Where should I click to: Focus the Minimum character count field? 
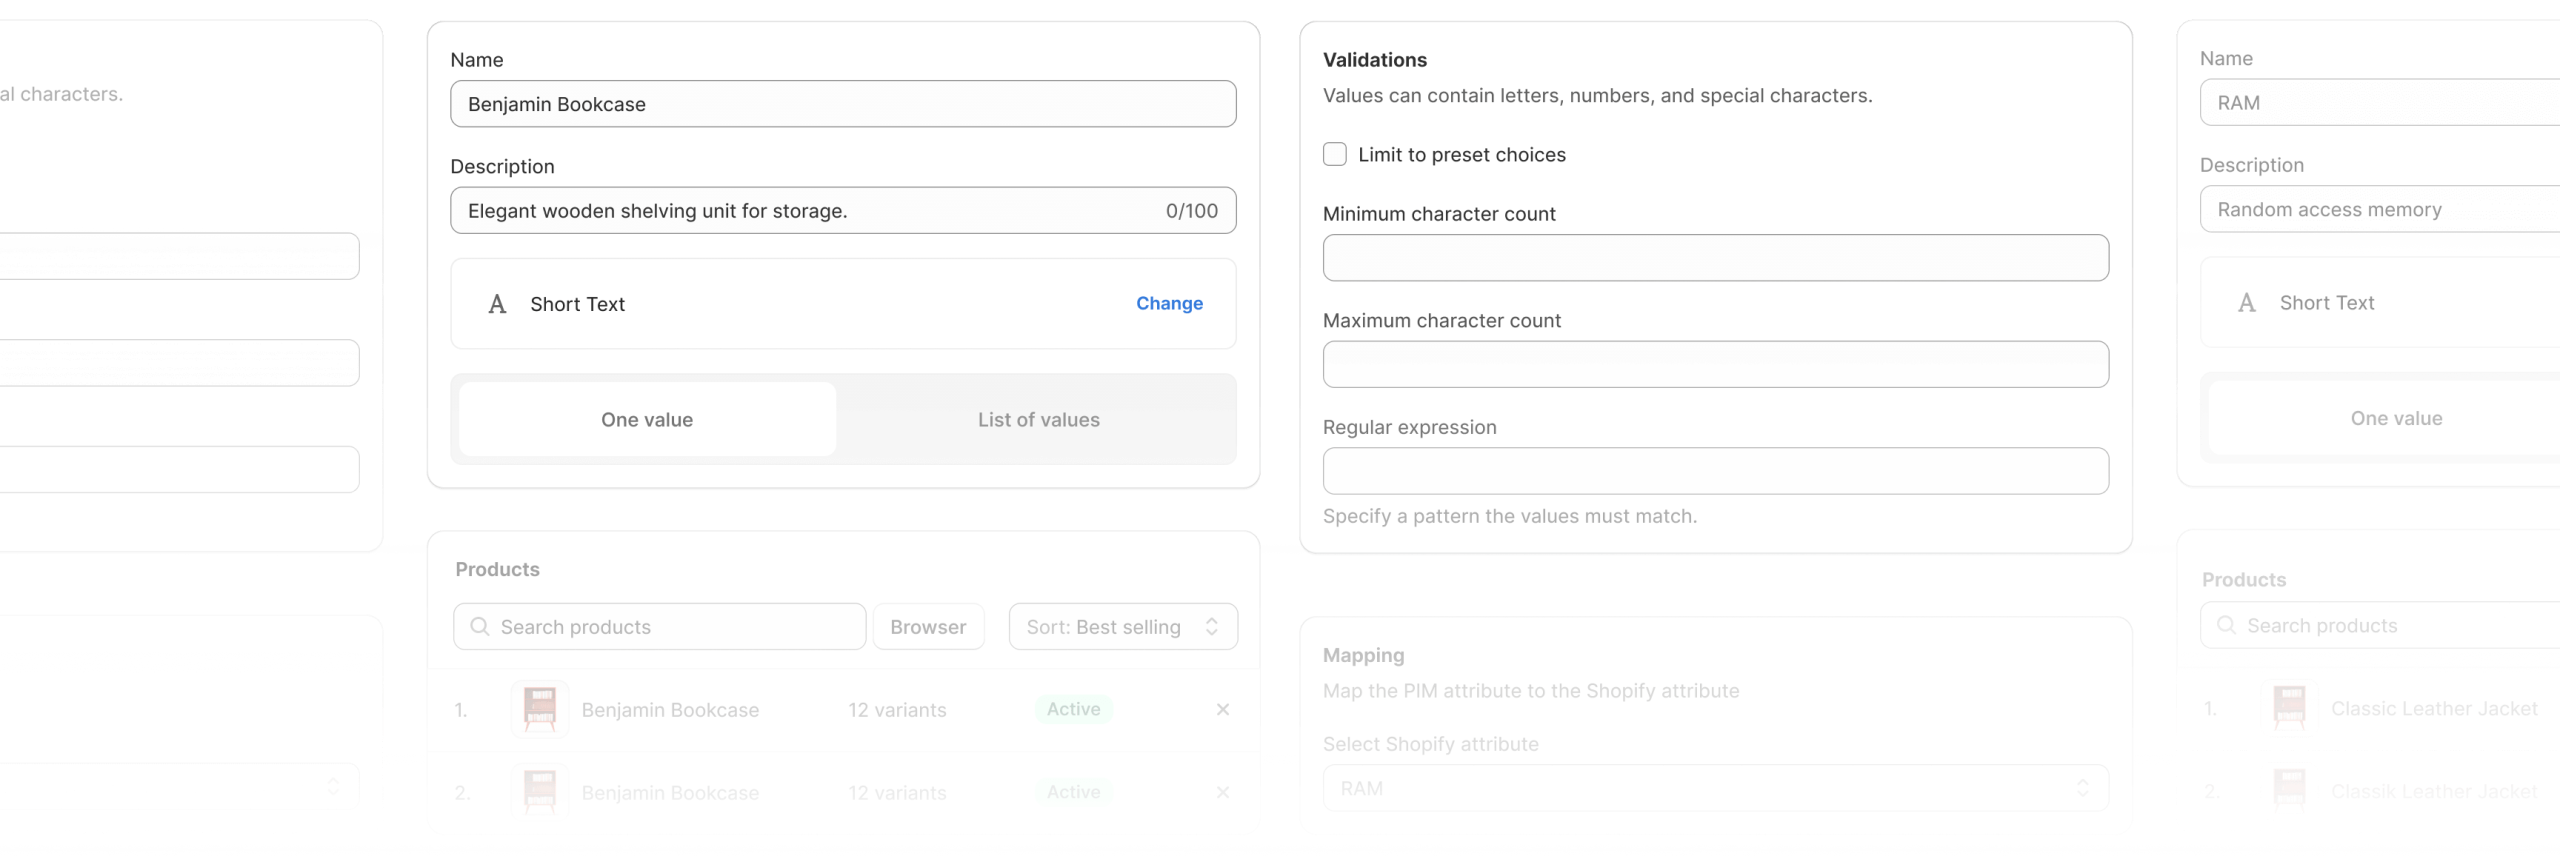(1715, 258)
